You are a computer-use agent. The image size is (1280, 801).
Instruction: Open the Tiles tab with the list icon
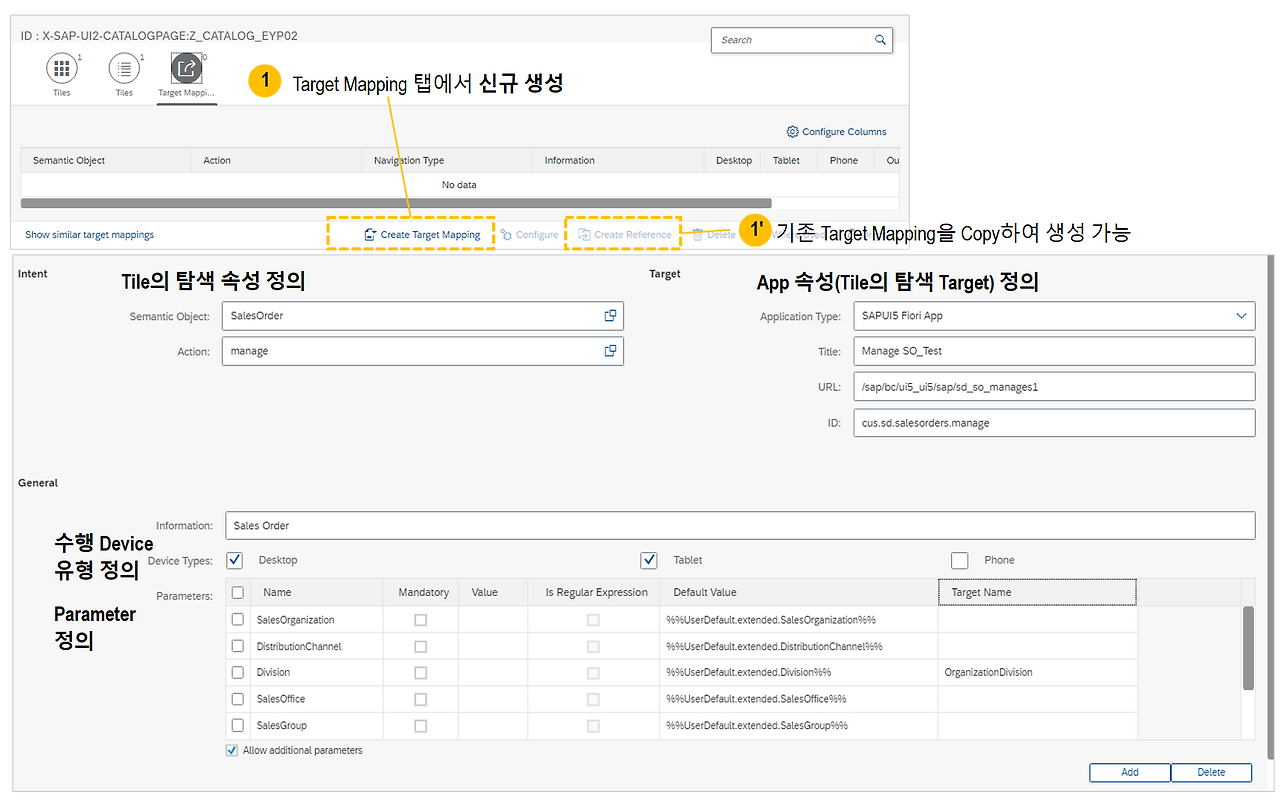(124, 69)
